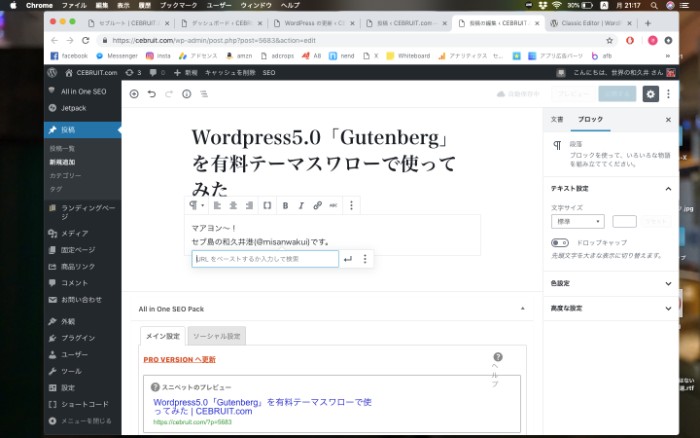
Task: Open the block navigation list icon
Action: coord(204,94)
